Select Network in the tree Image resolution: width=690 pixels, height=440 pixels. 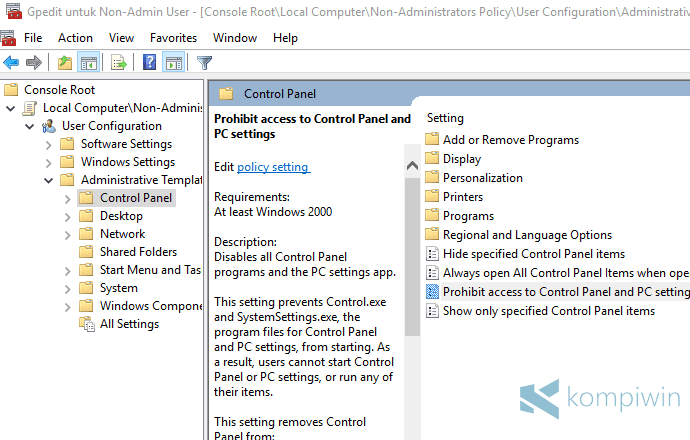point(122,234)
